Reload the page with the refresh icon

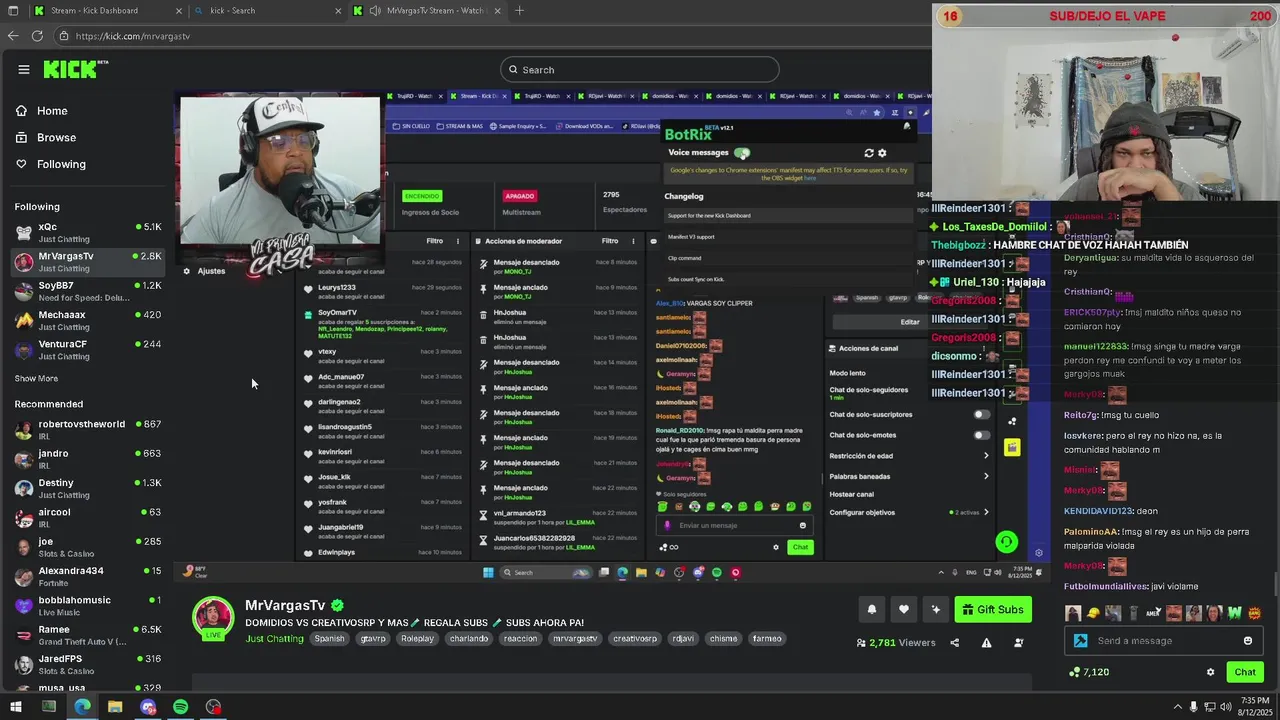(x=37, y=36)
